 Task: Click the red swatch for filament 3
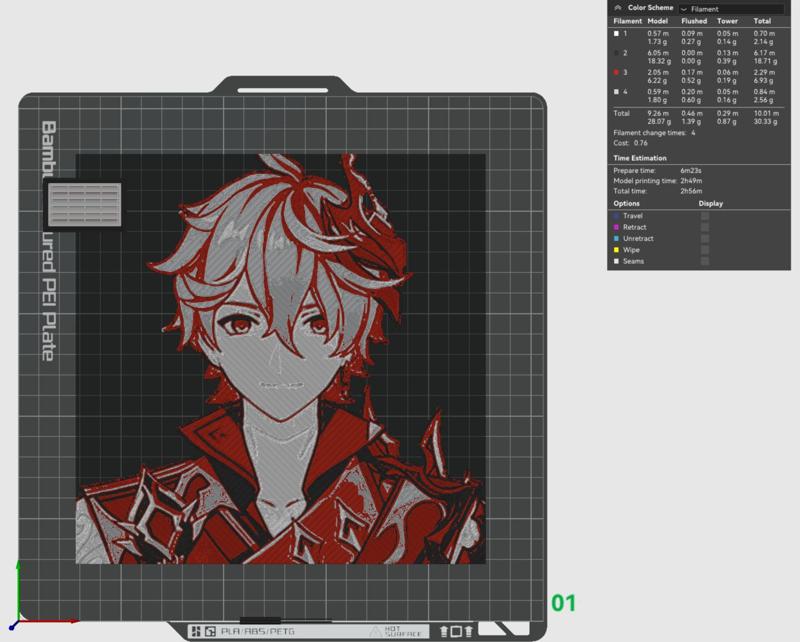[616, 72]
